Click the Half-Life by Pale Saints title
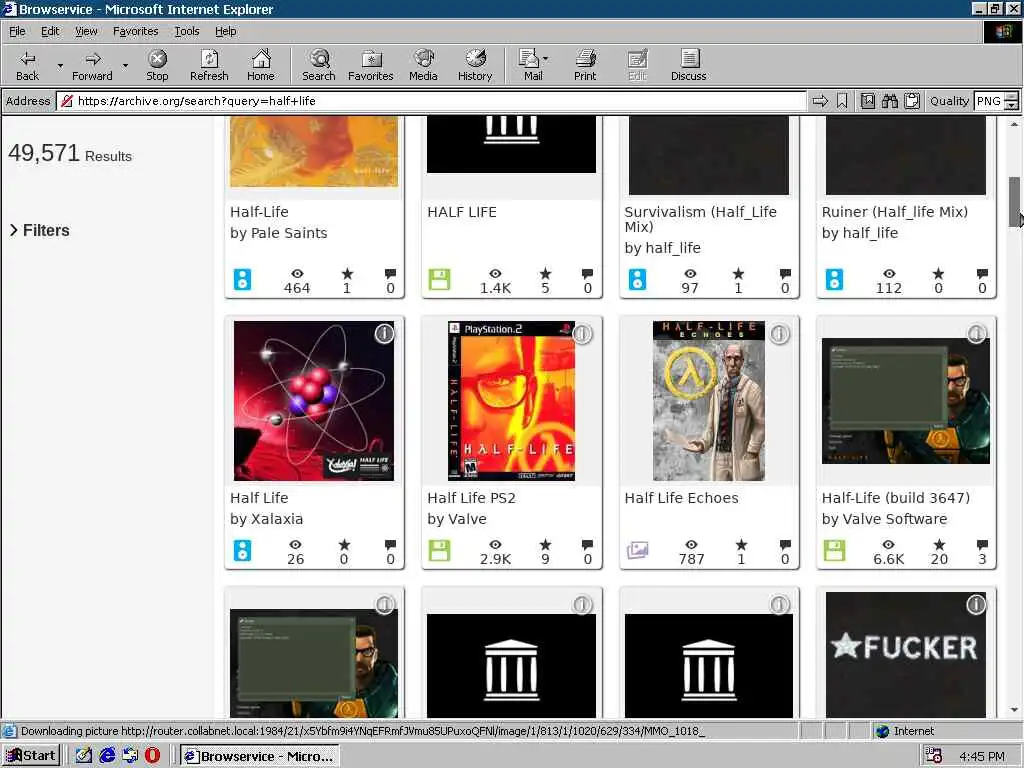This screenshot has height=768, width=1024. (x=259, y=212)
